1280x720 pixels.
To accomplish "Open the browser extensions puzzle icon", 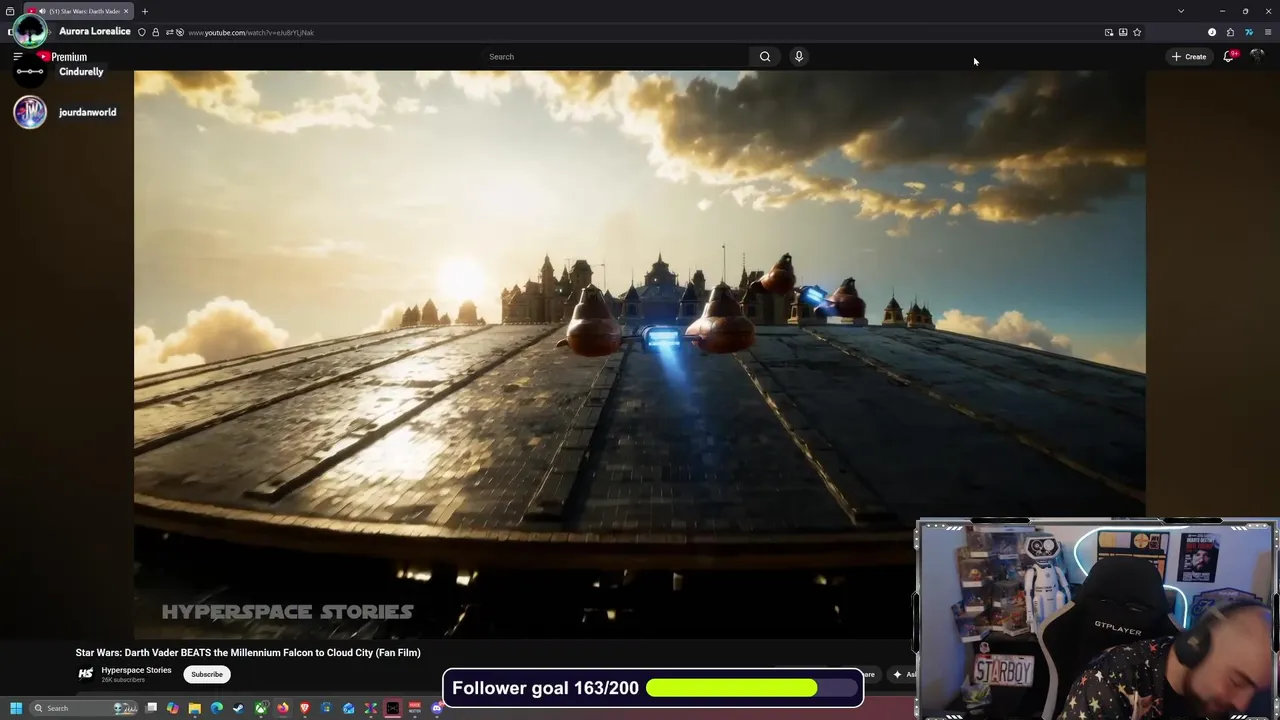I will [x=1230, y=32].
